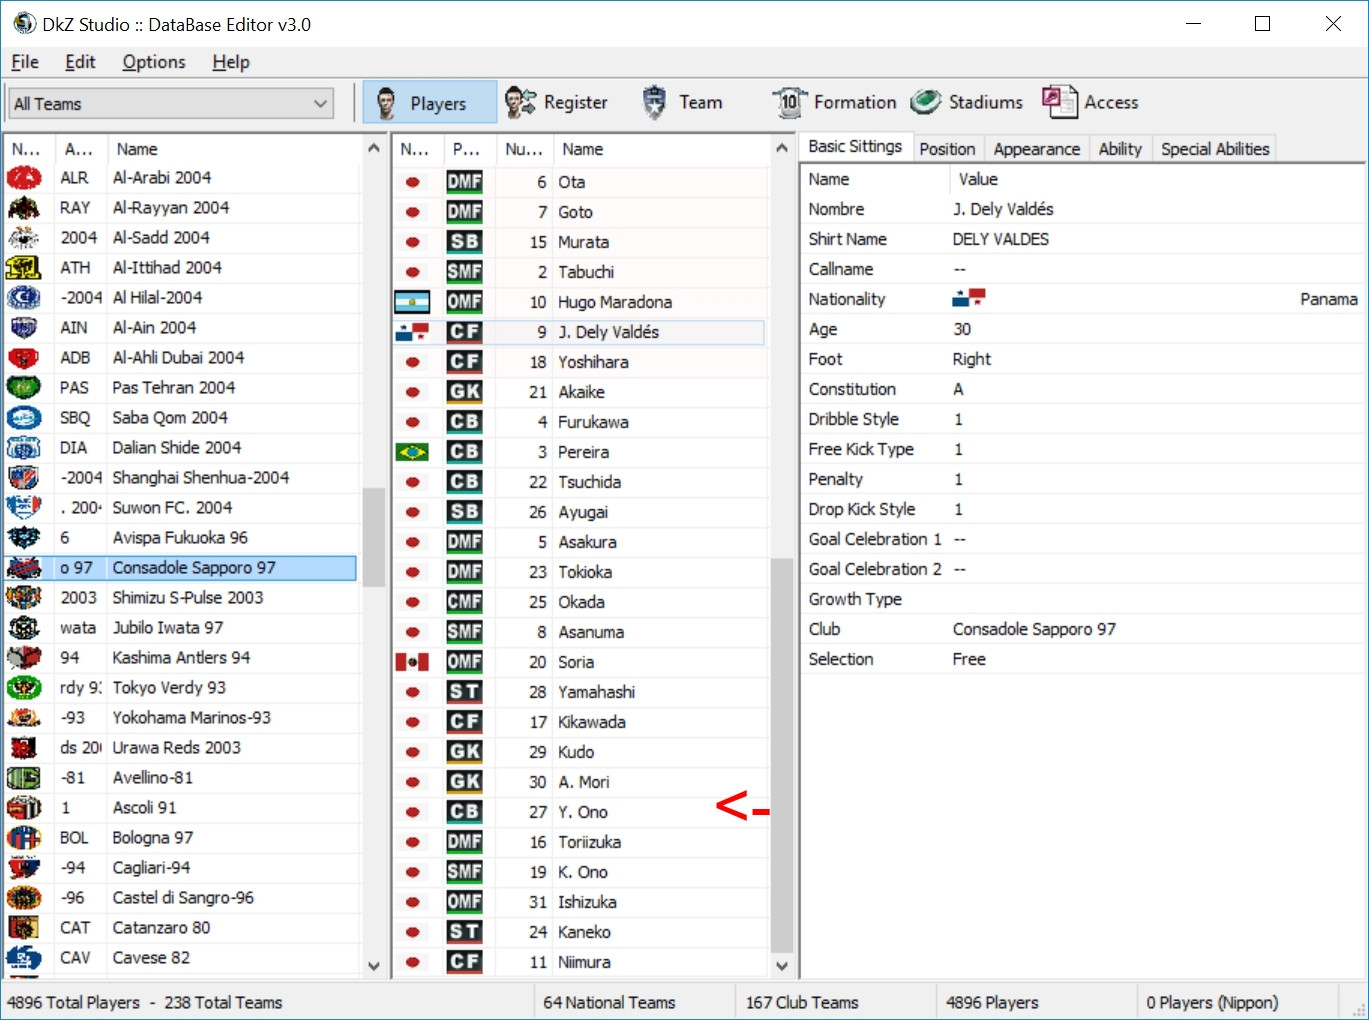
Task: Click the Club value Consadole Sapporo 97
Action: [x=1034, y=629]
